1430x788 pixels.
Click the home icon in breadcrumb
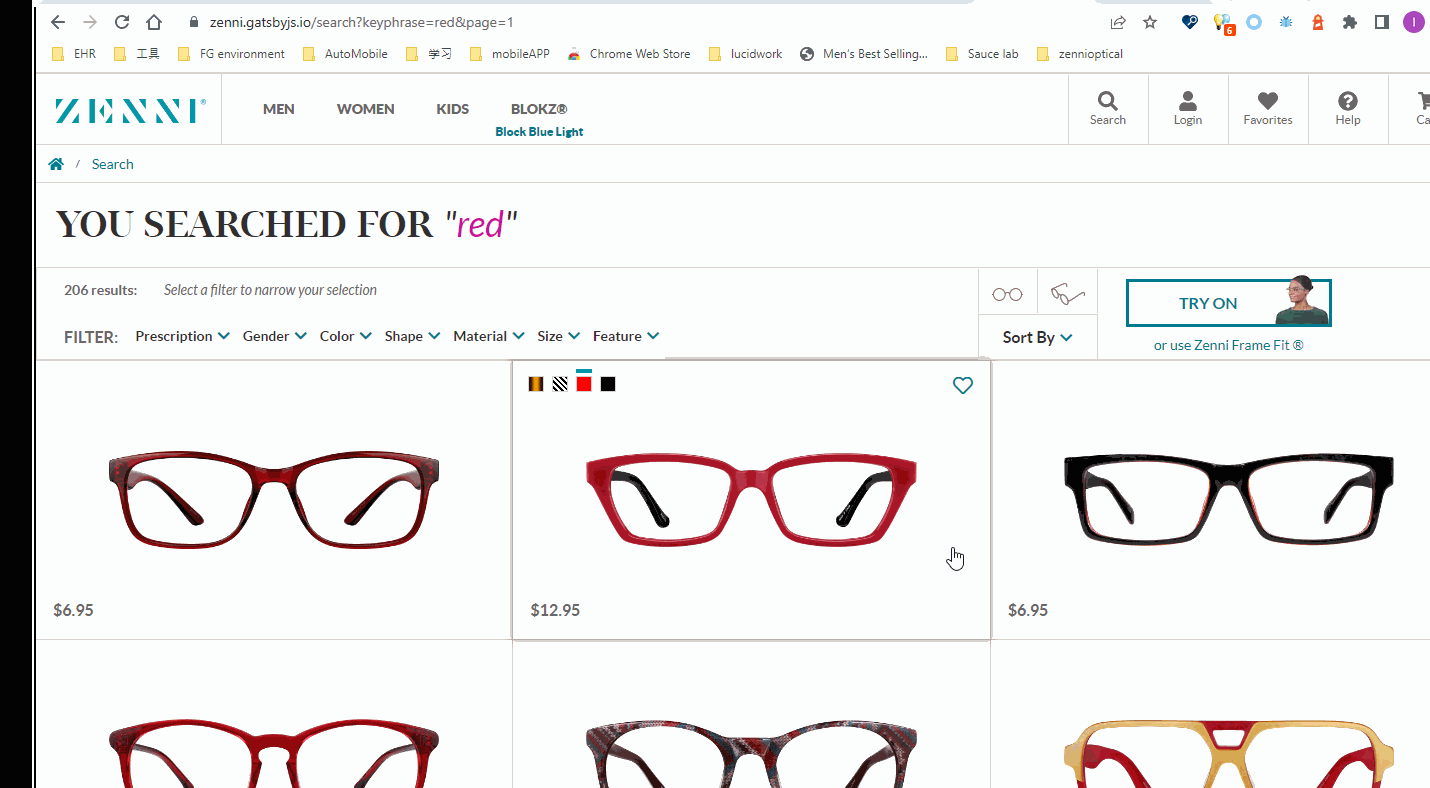[56, 164]
